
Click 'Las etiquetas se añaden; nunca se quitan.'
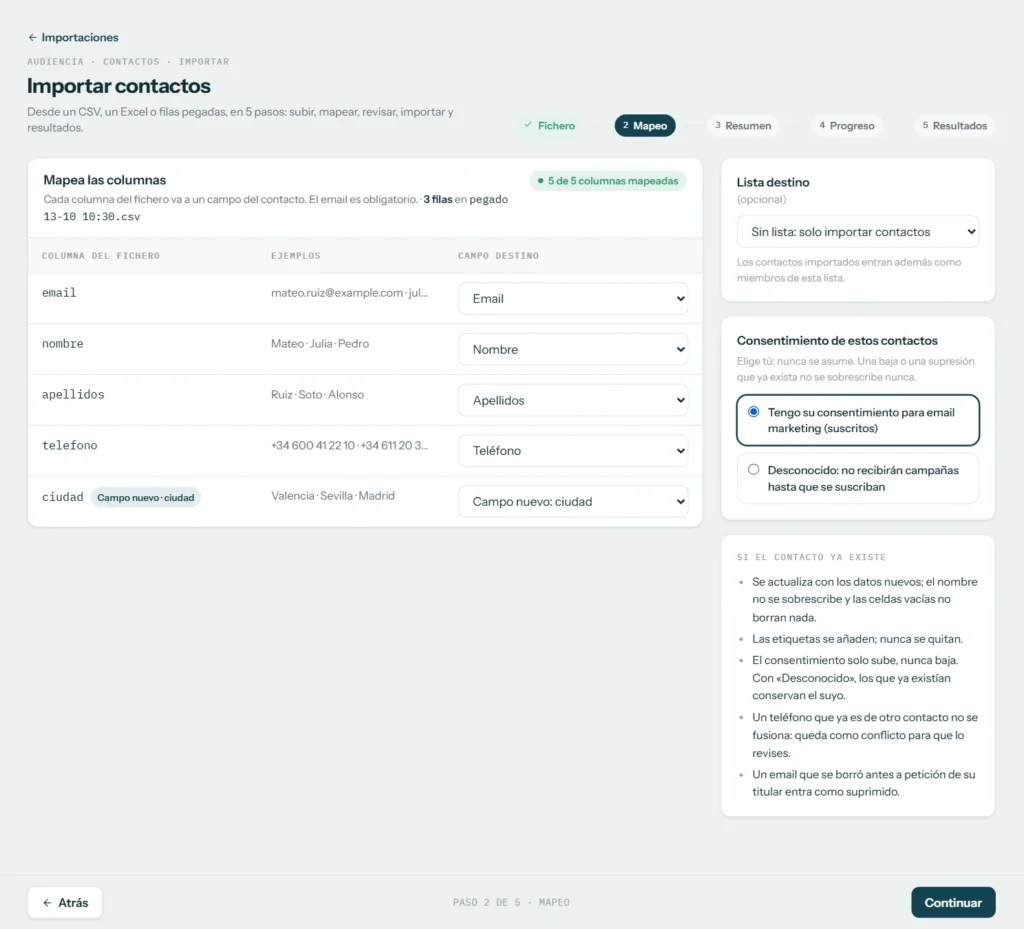click(857, 638)
